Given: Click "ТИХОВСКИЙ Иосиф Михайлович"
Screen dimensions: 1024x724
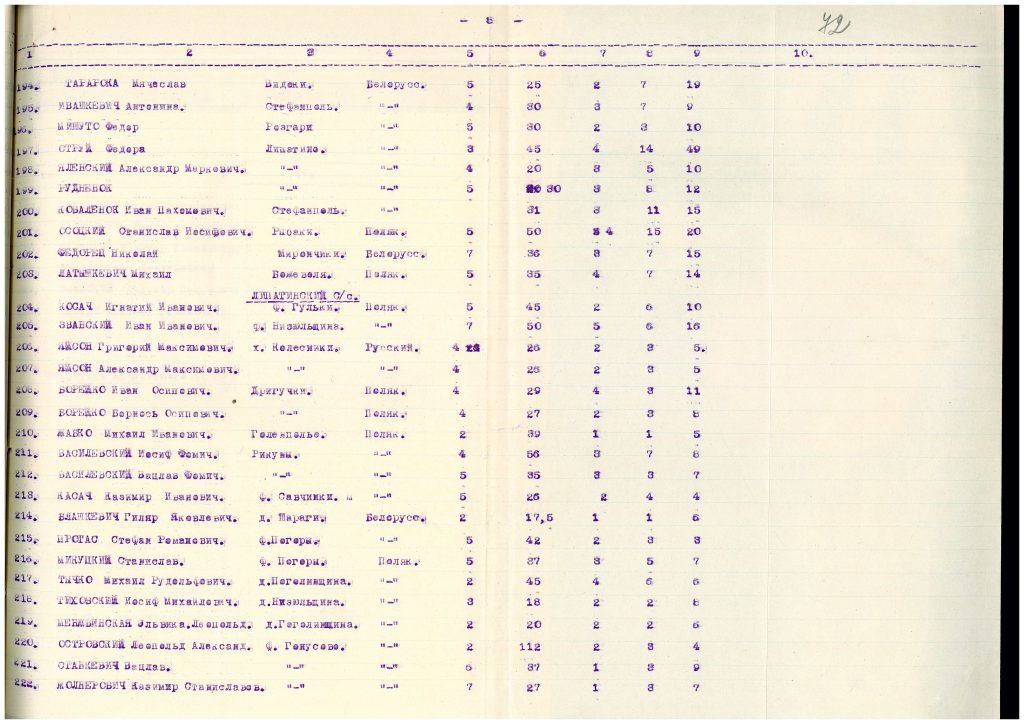Looking at the screenshot, I should pyautogui.click(x=148, y=602).
